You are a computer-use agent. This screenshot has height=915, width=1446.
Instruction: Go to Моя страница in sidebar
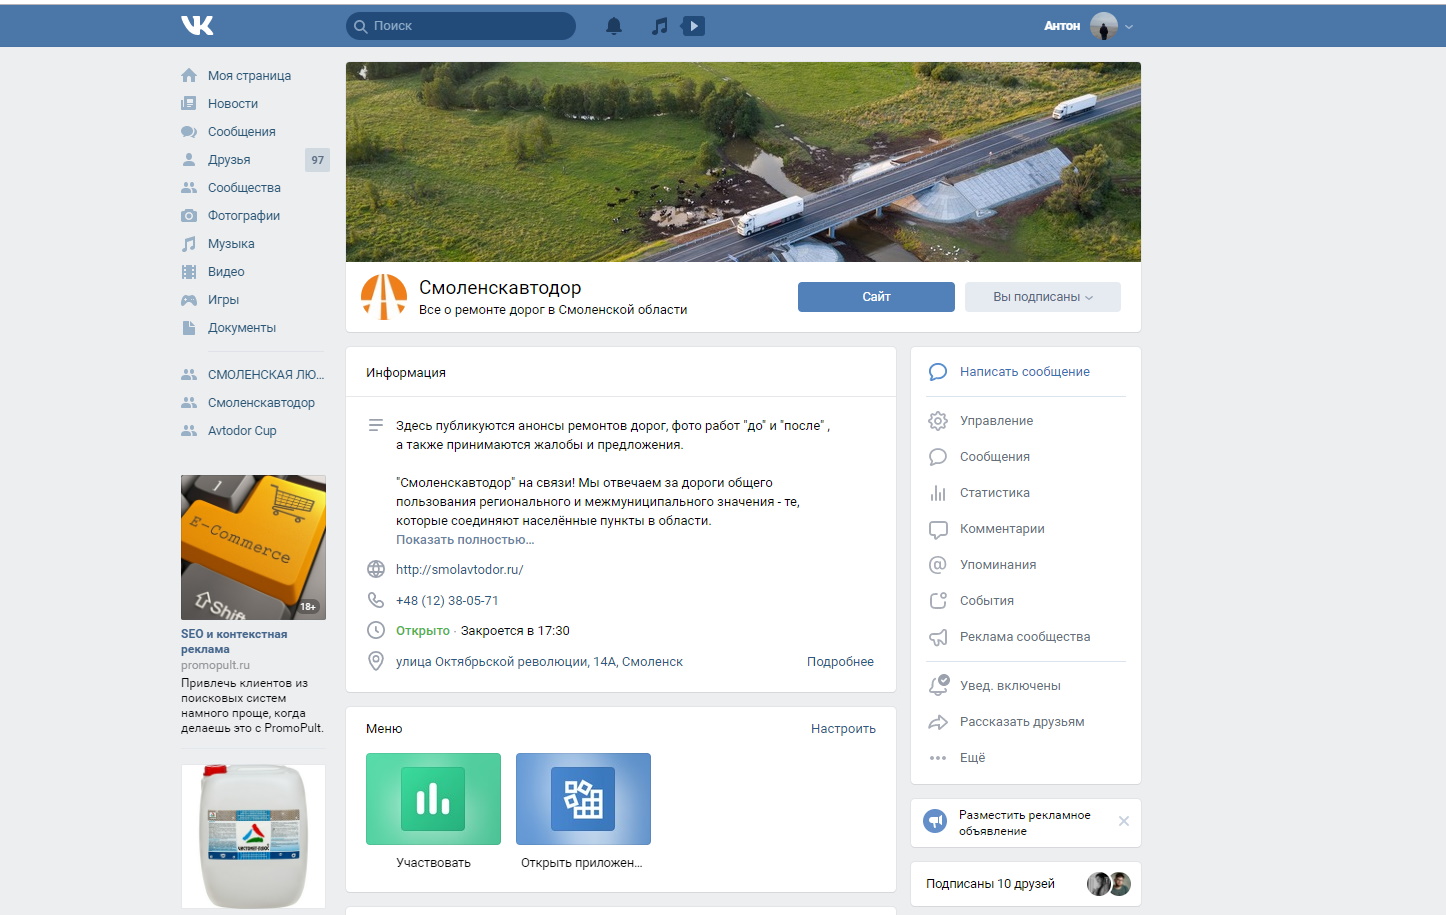tap(249, 76)
